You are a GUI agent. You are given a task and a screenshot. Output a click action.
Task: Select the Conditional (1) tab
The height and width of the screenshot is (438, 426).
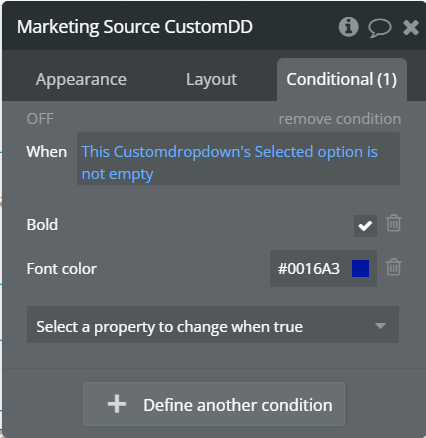coord(342,80)
